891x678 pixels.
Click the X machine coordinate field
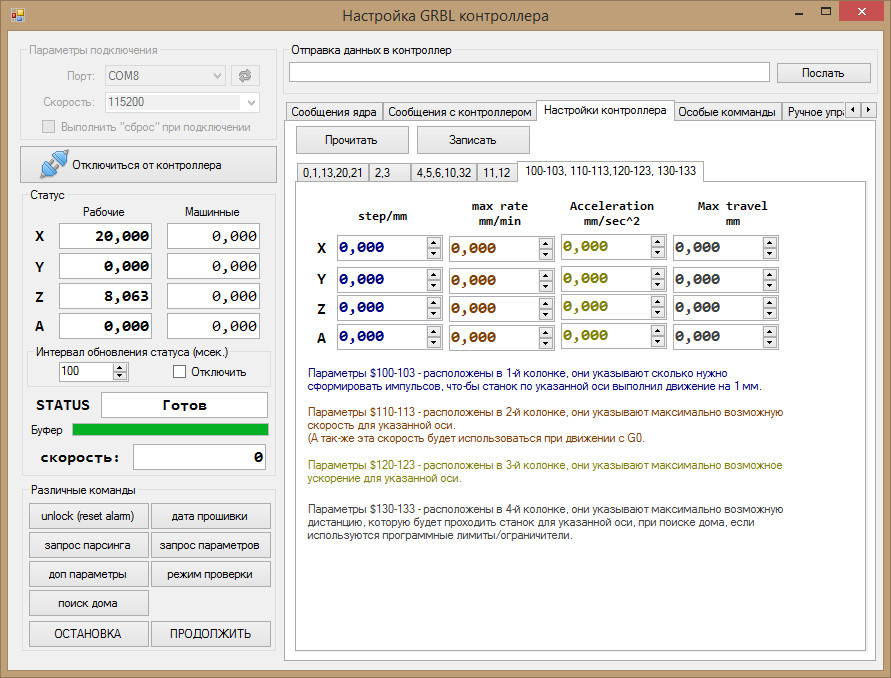pos(213,236)
